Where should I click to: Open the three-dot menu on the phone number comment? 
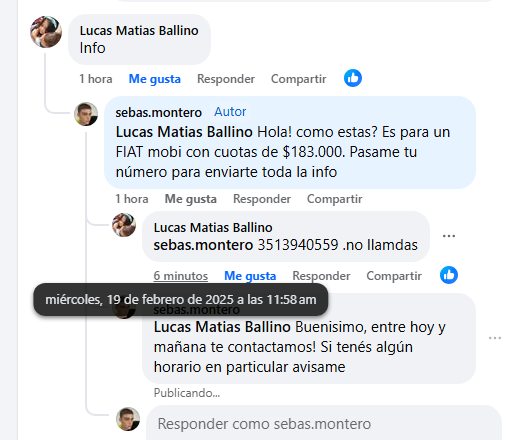[x=449, y=236]
